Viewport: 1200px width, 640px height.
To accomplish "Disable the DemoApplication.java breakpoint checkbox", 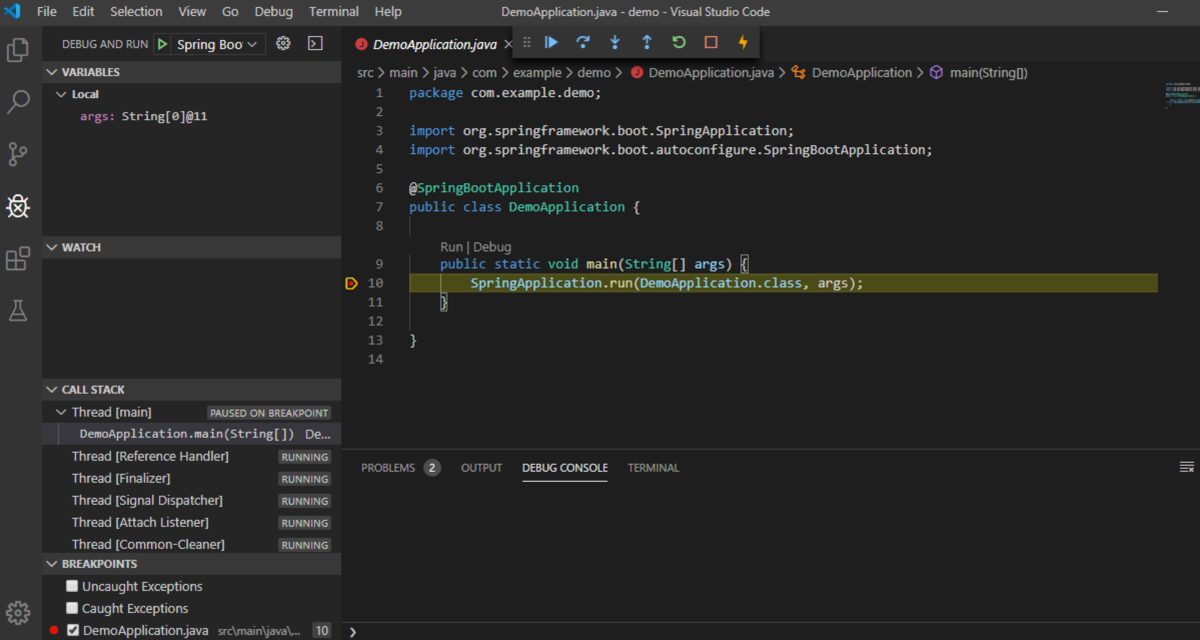I will click(74, 630).
